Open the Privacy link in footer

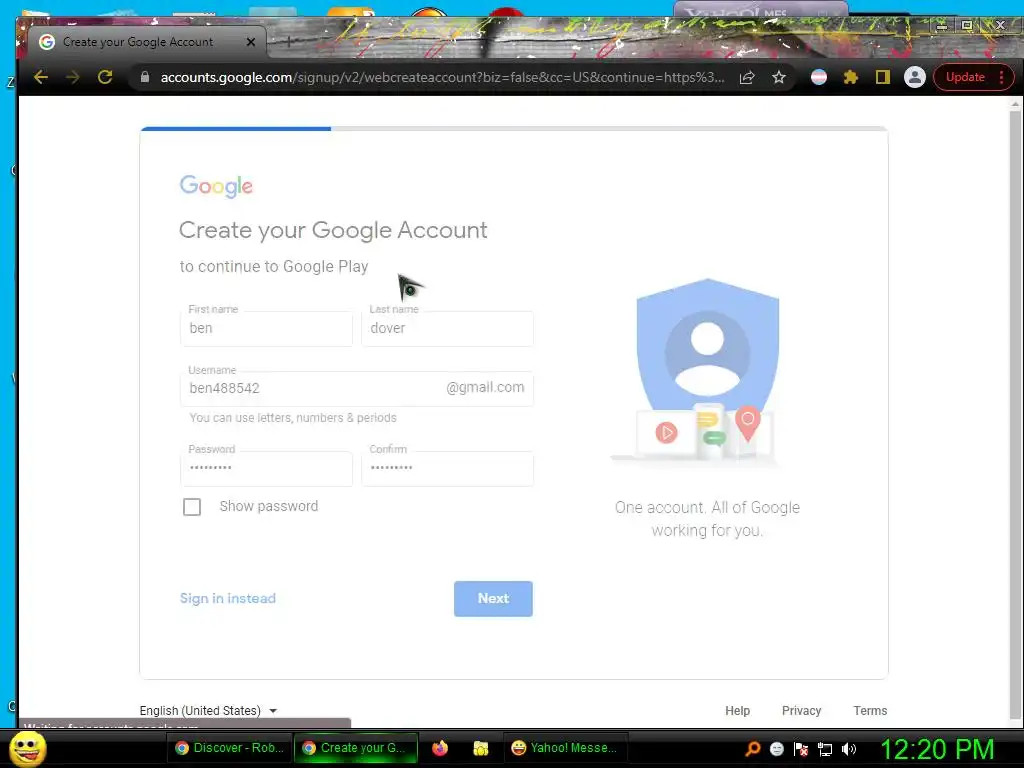click(x=801, y=711)
